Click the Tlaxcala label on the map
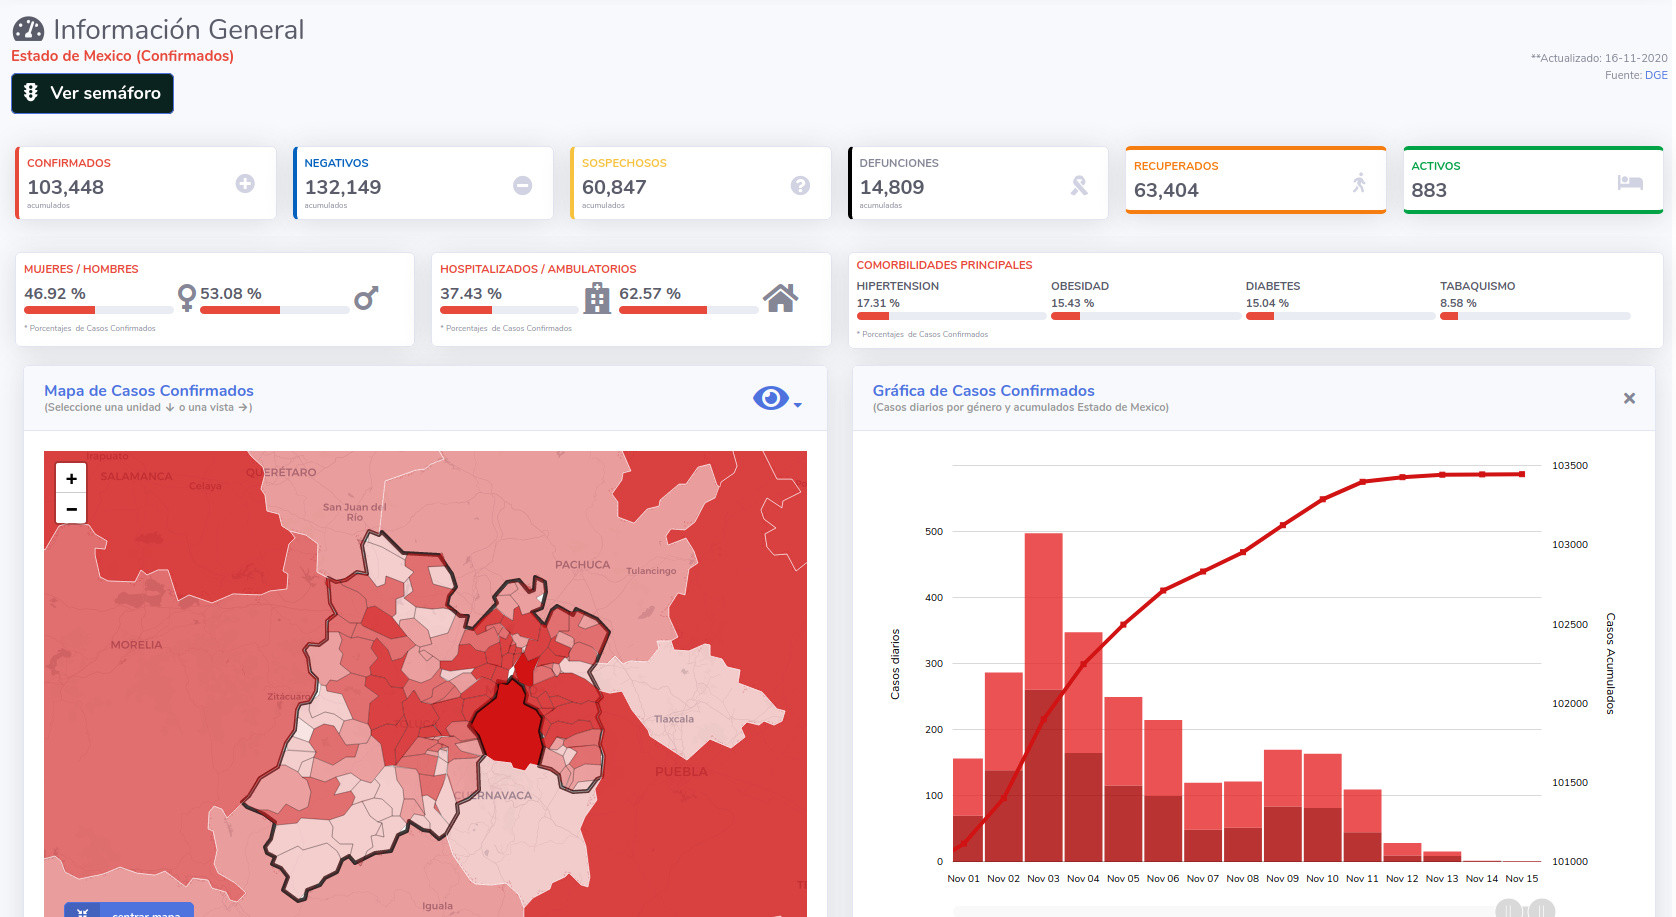This screenshot has width=1676, height=917. pyautogui.click(x=674, y=719)
